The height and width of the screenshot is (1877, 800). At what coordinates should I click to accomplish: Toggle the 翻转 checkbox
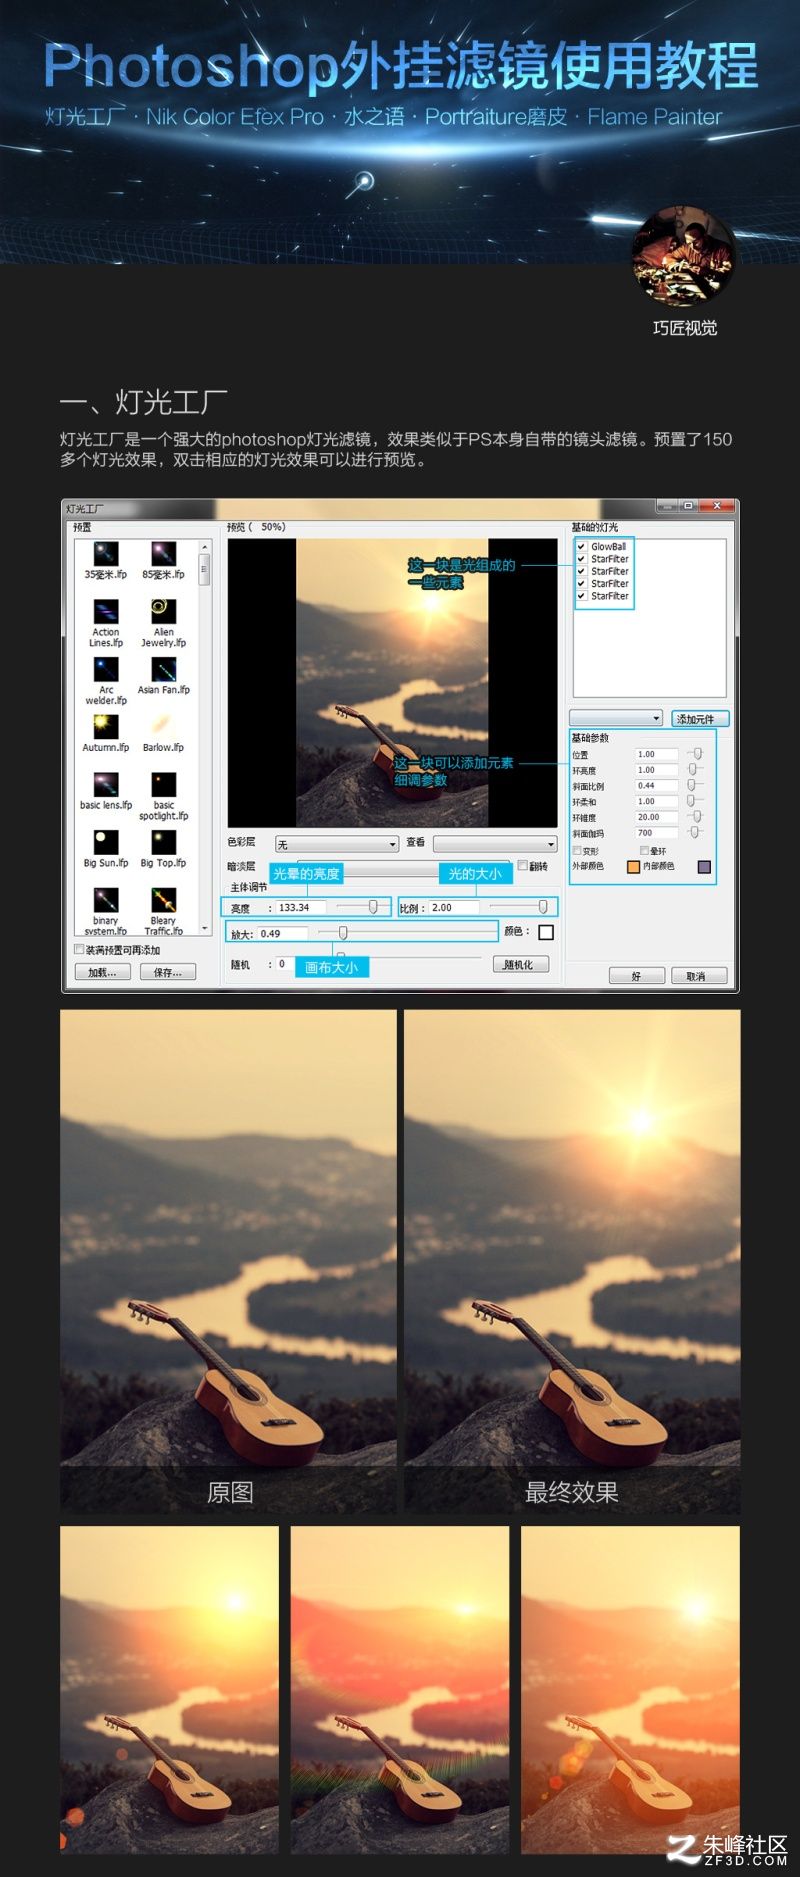[522, 866]
